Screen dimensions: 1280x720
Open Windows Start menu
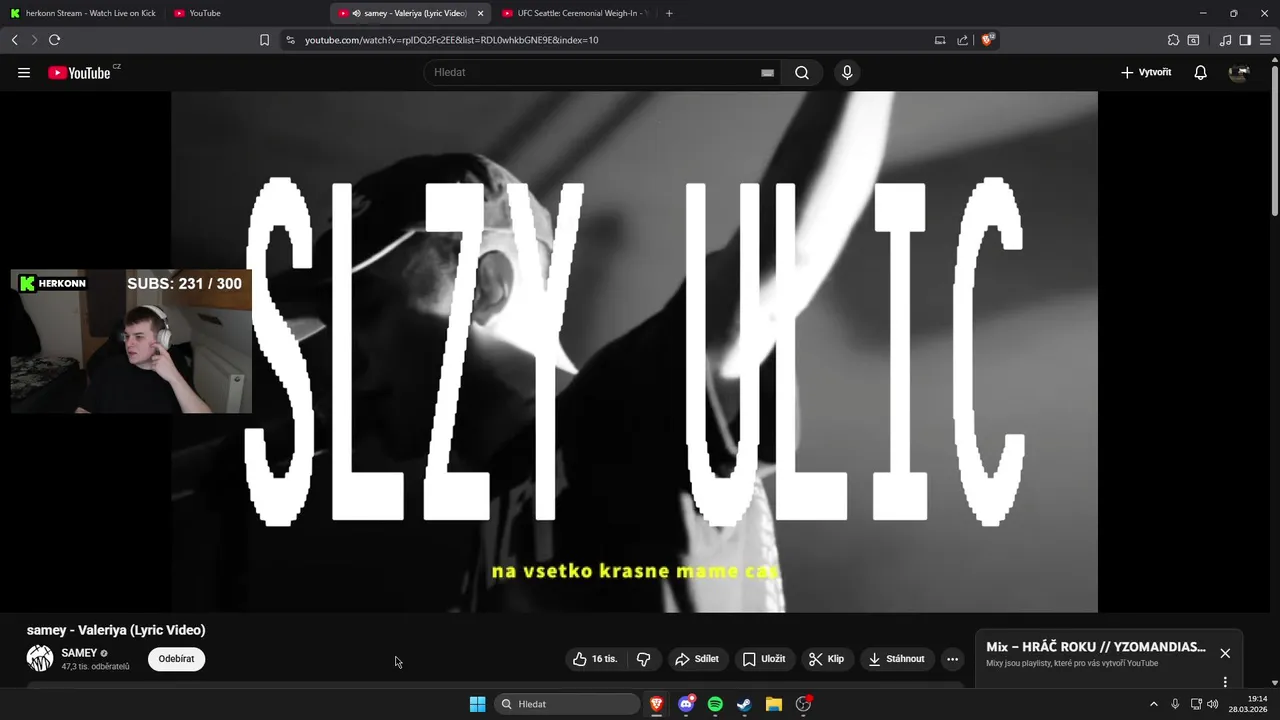click(477, 704)
